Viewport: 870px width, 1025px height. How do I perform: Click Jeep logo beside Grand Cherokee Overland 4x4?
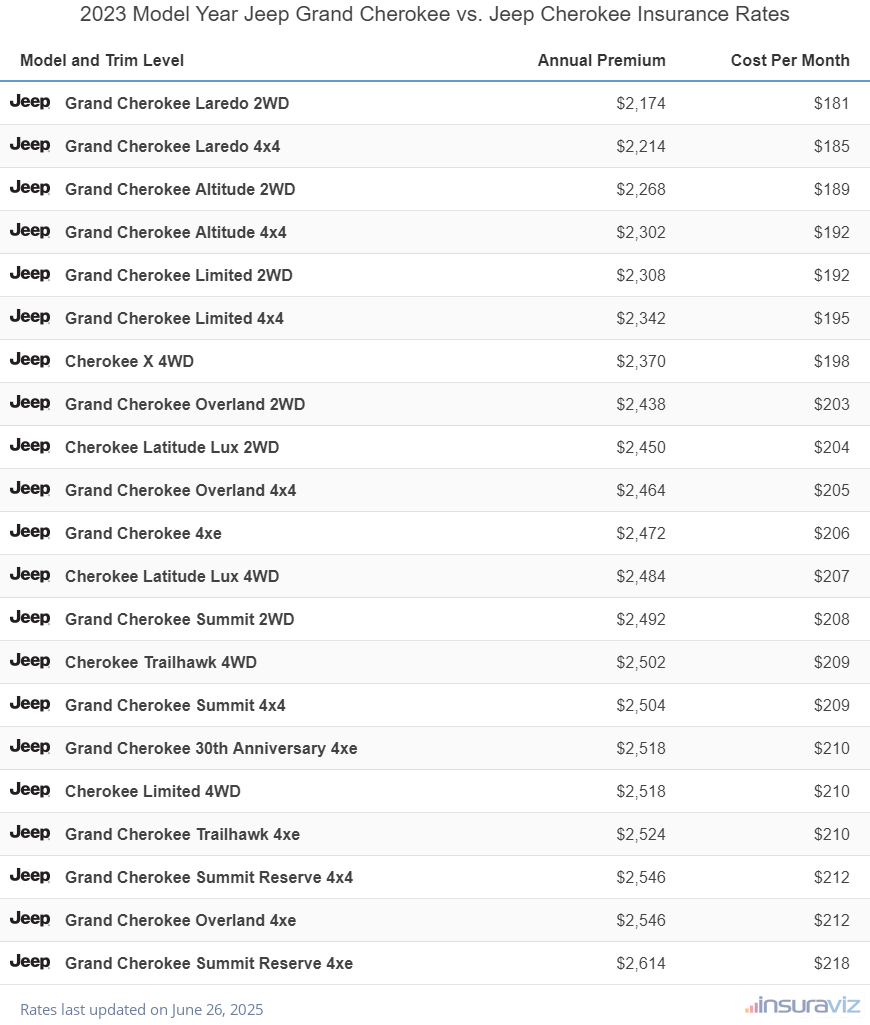tap(30, 490)
